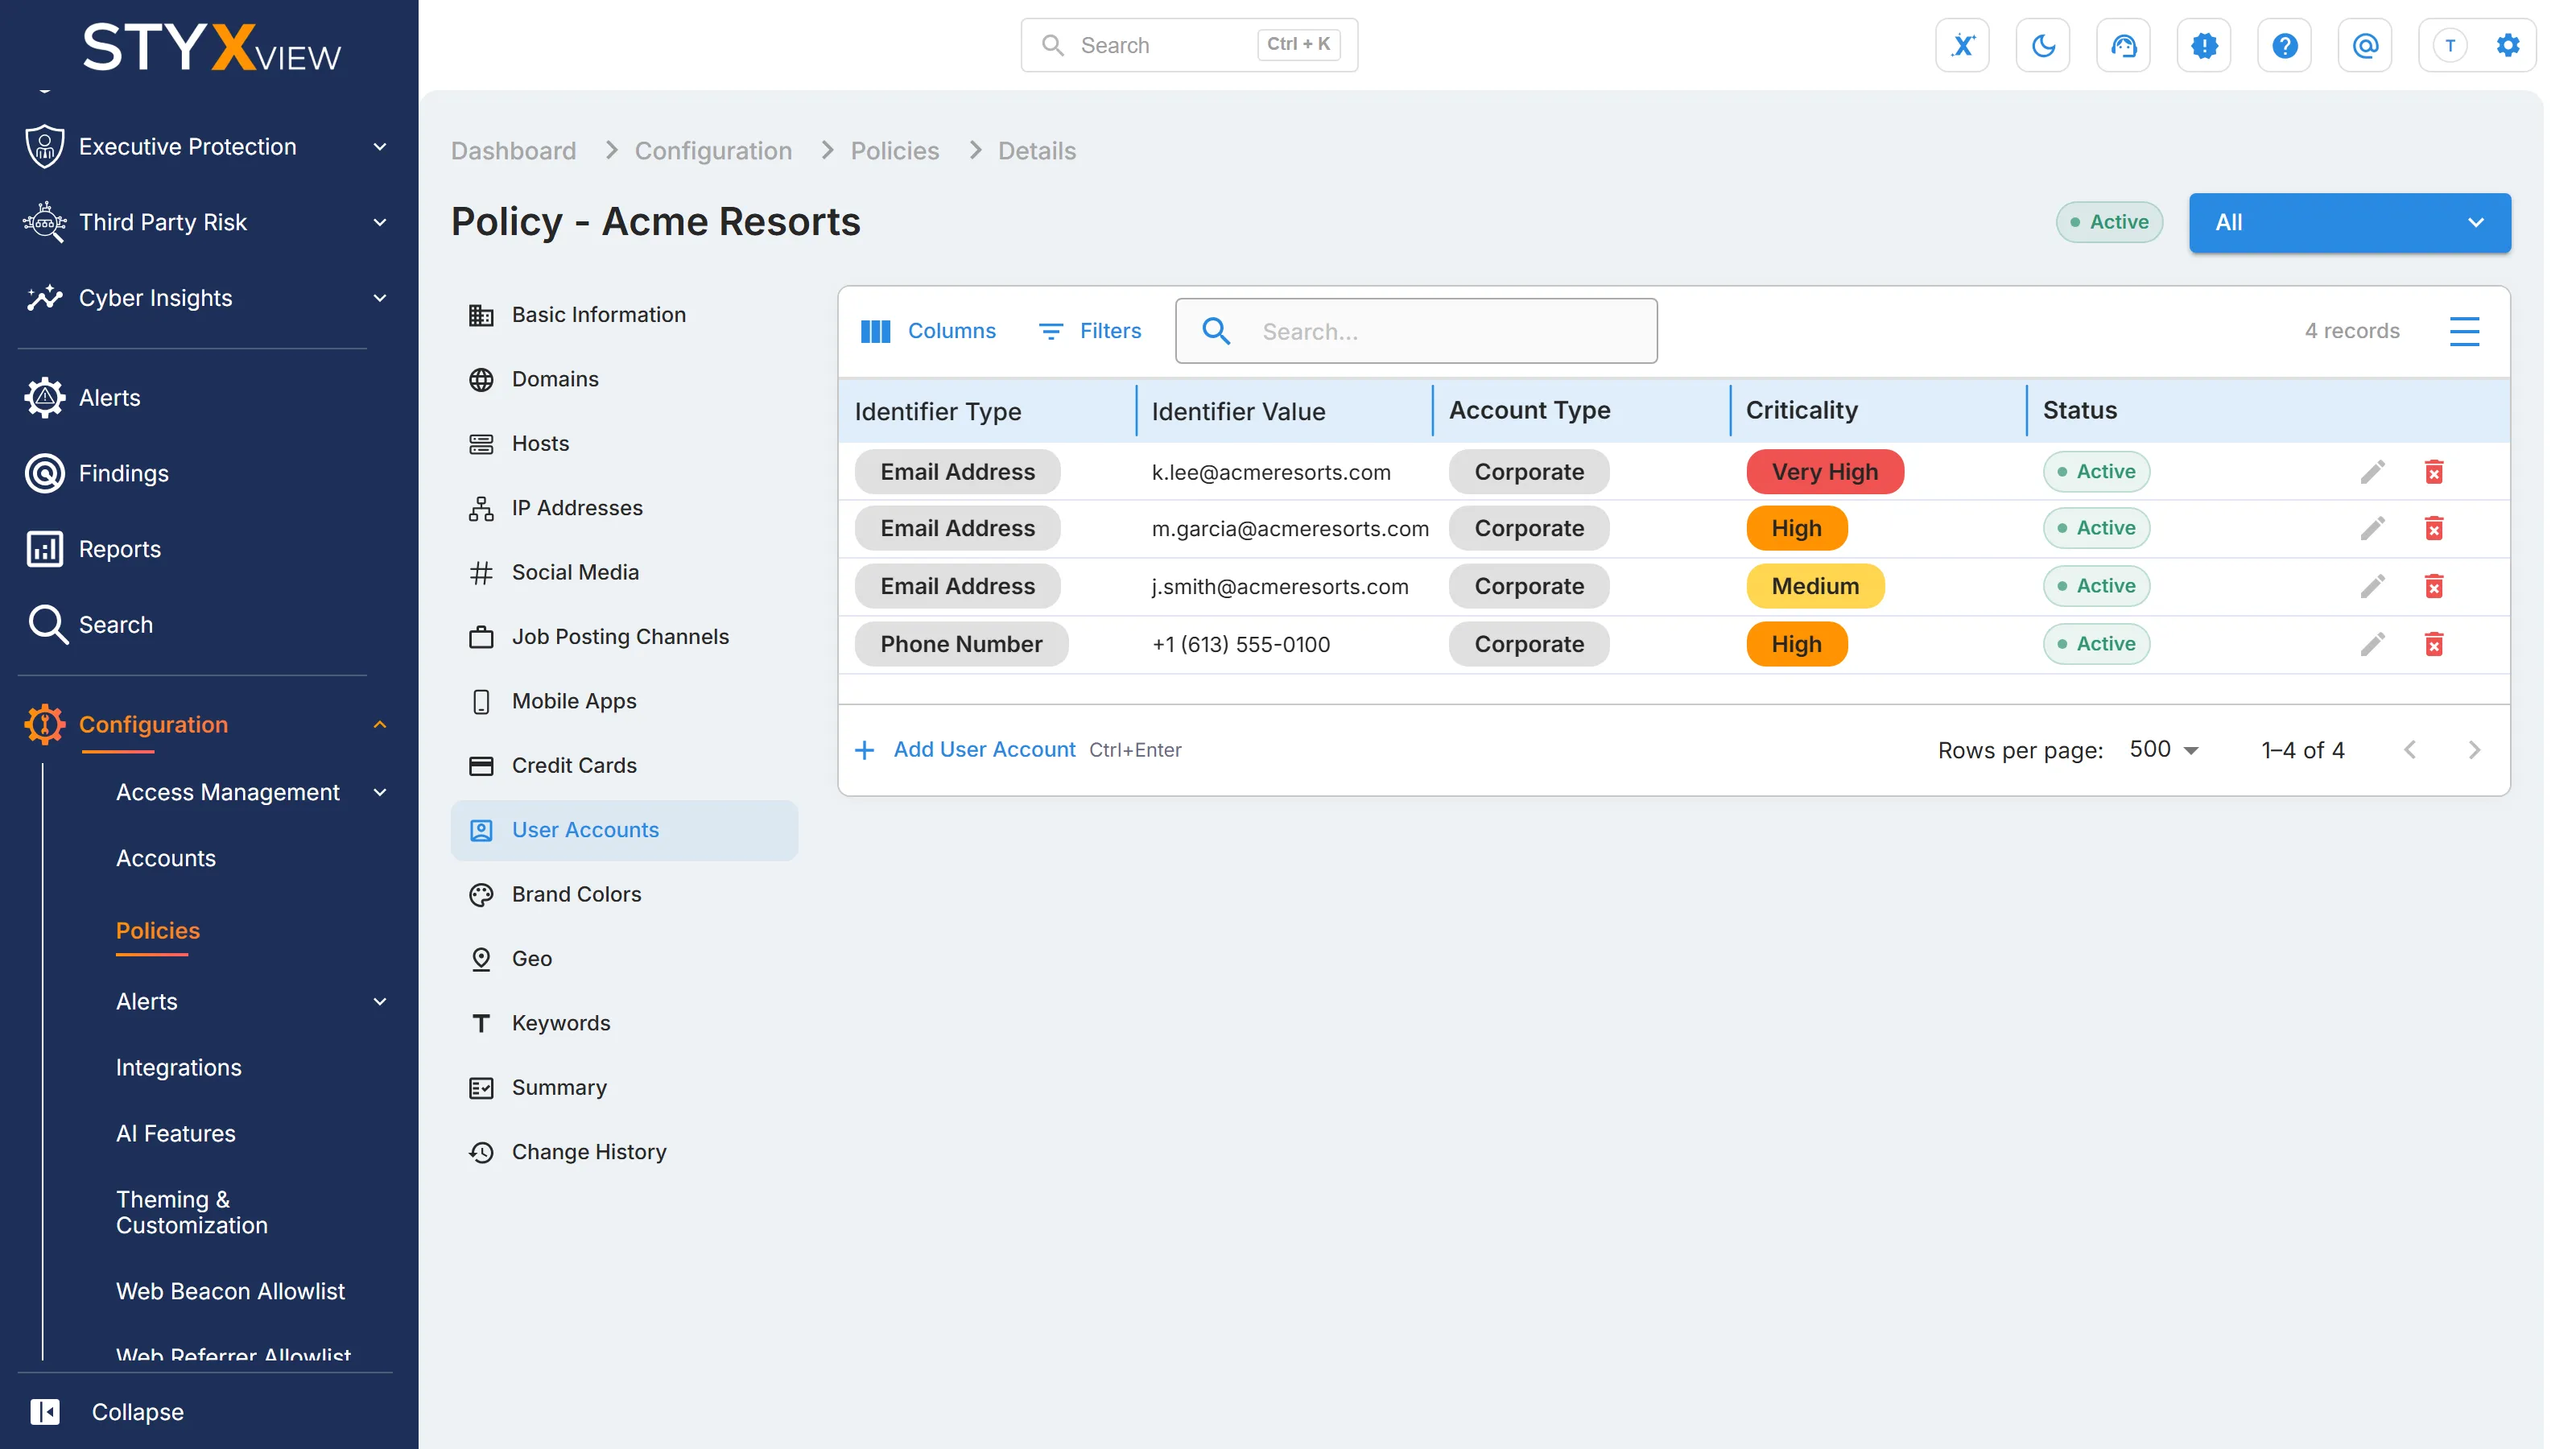The width and height of the screenshot is (2576, 1449).
Task: Delete the k.lee@acmeresorts.com row
Action: coord(2434,472)
